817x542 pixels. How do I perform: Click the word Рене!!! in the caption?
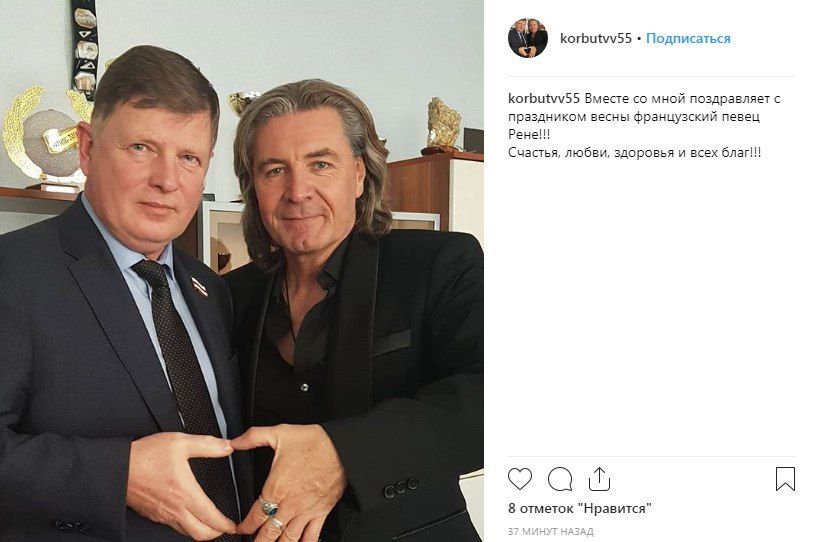[x=529, y=134]
